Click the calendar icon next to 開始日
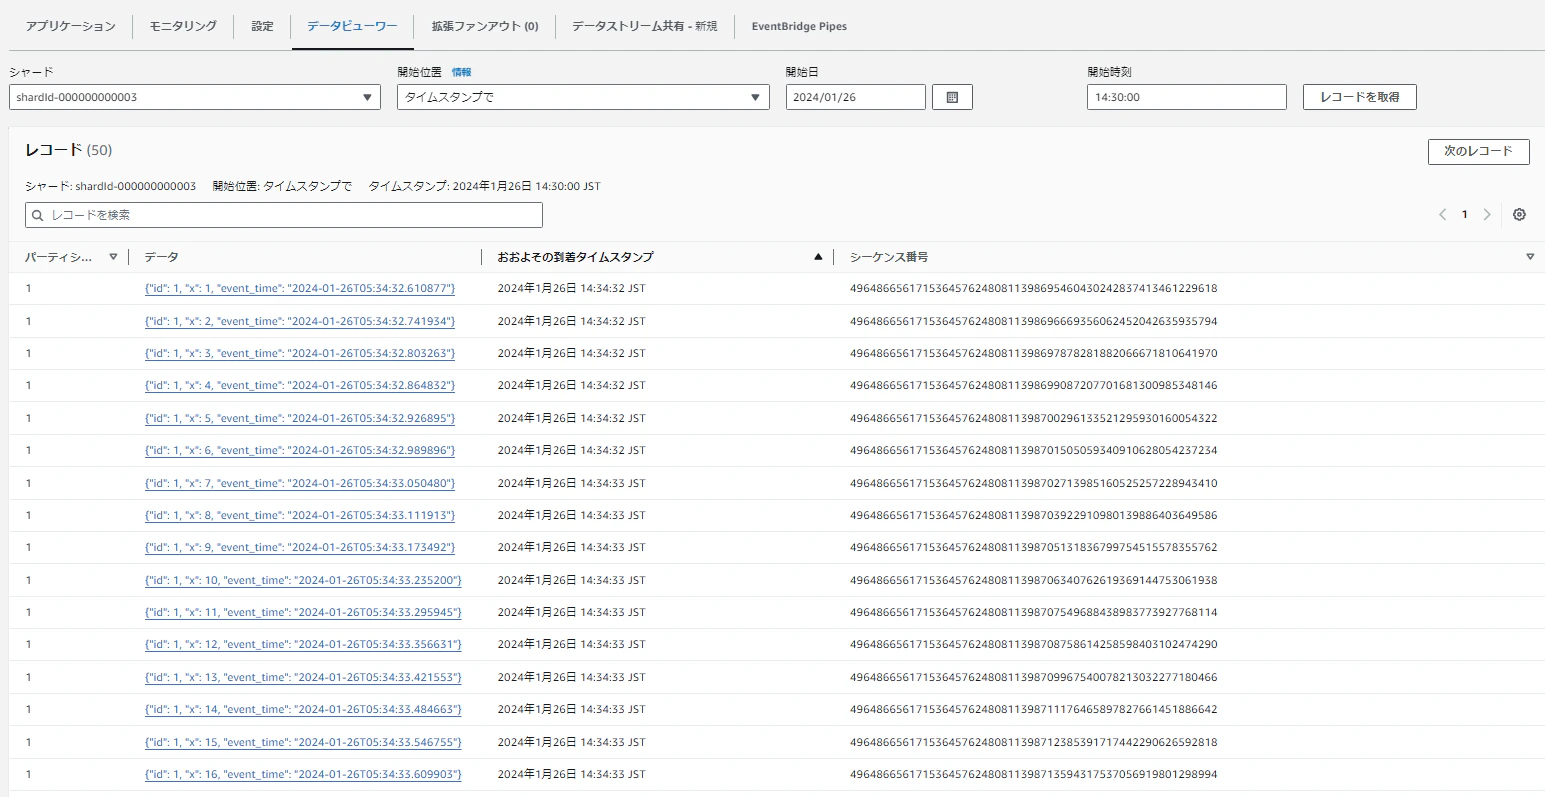This screenshot has height=797, width=1545. pyautogui.click(x=951, y=97)
